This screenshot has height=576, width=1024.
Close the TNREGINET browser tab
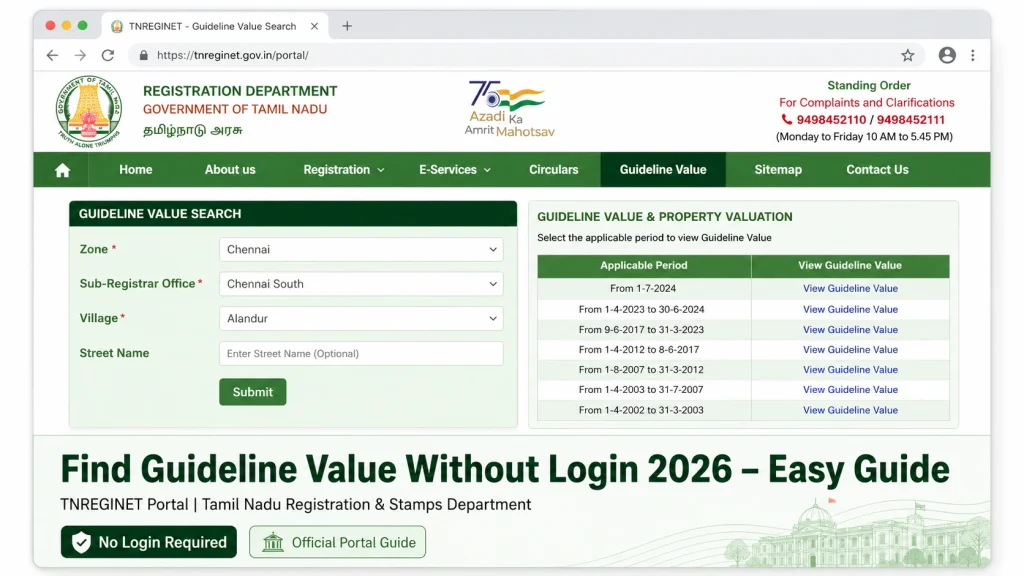pos(314,26)
